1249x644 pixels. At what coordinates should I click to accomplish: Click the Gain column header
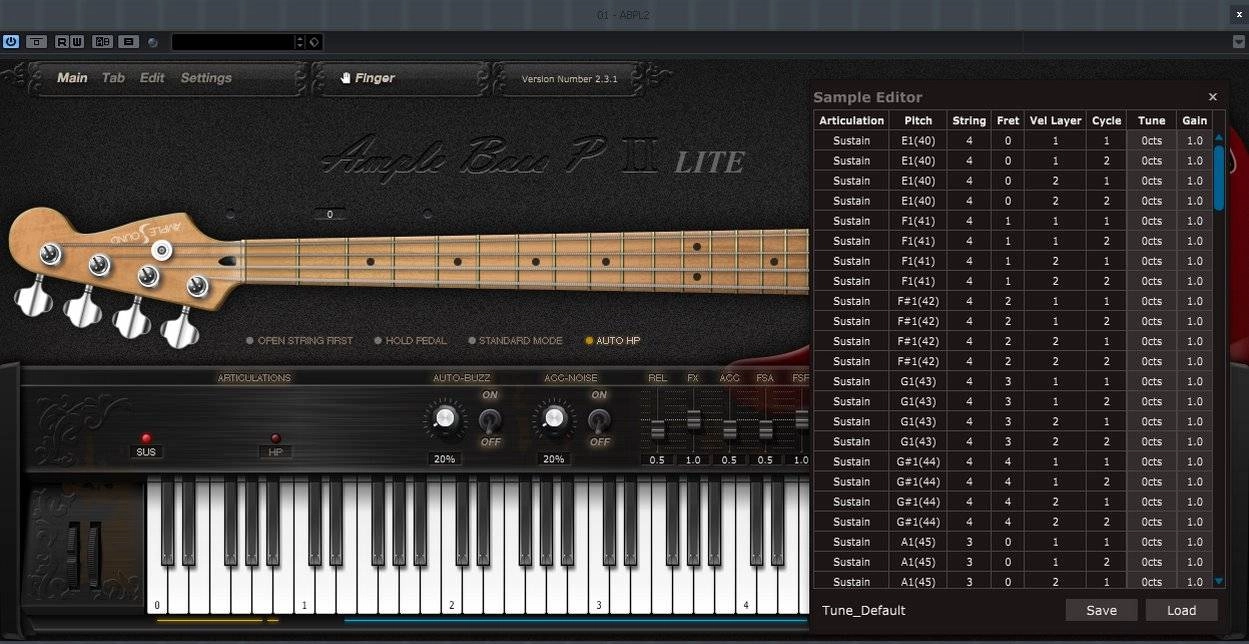pyautogui.click(x=1195, y=120)
